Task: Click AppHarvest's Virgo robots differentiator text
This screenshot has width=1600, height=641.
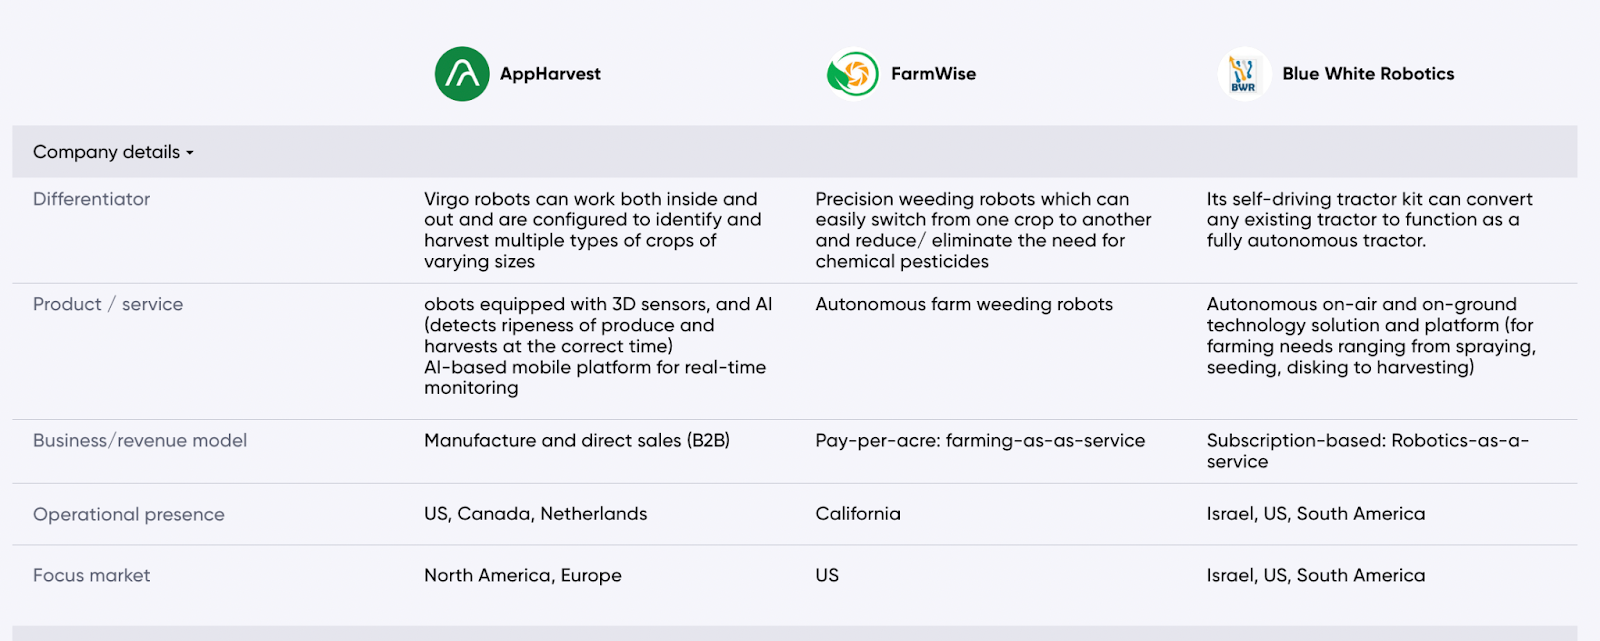Action: (x=592, y=230)
